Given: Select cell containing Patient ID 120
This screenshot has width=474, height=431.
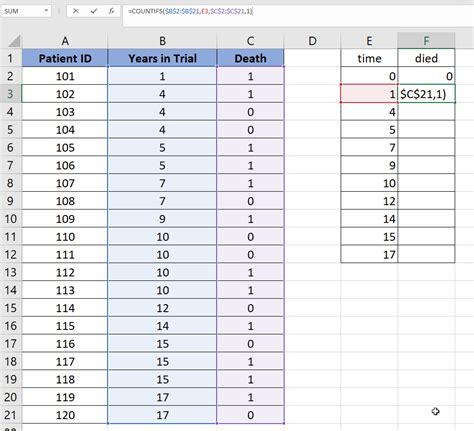Looking at the screenshot, I should pyautogui.click(x=65, y=415).
